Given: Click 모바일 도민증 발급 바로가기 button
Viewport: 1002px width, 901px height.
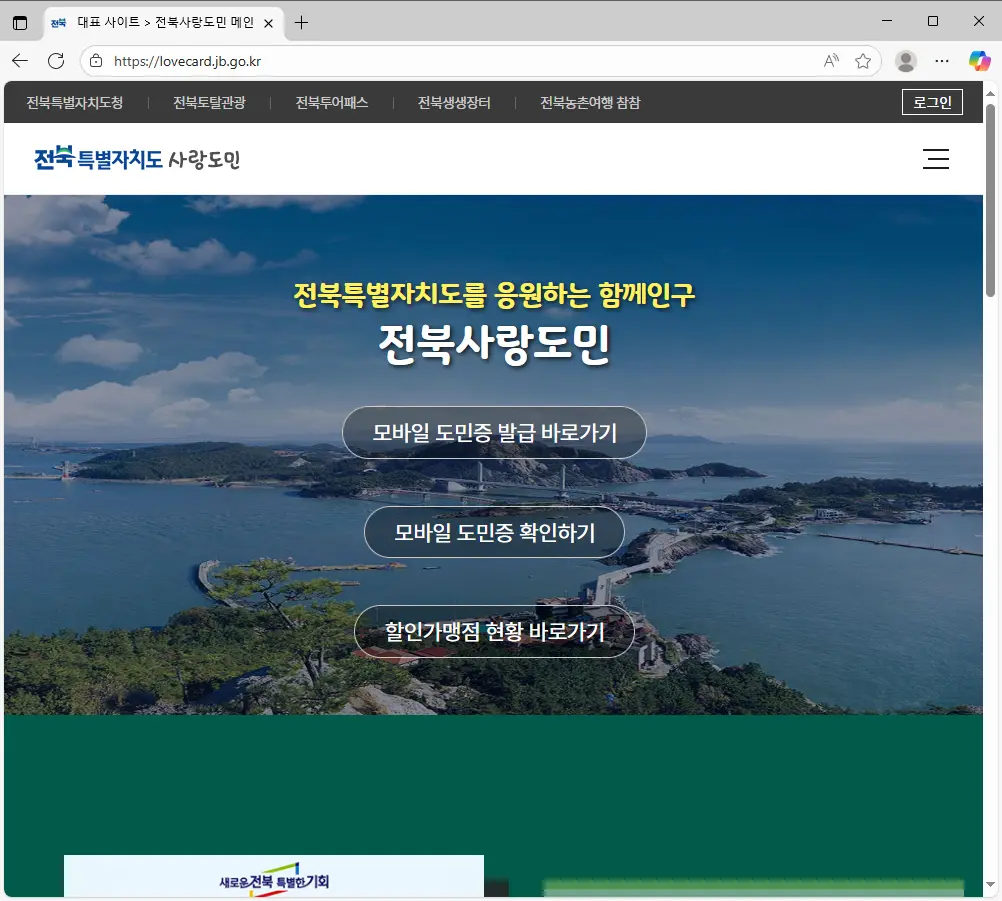Looking at the screenshot, I should tap(494, 433).
